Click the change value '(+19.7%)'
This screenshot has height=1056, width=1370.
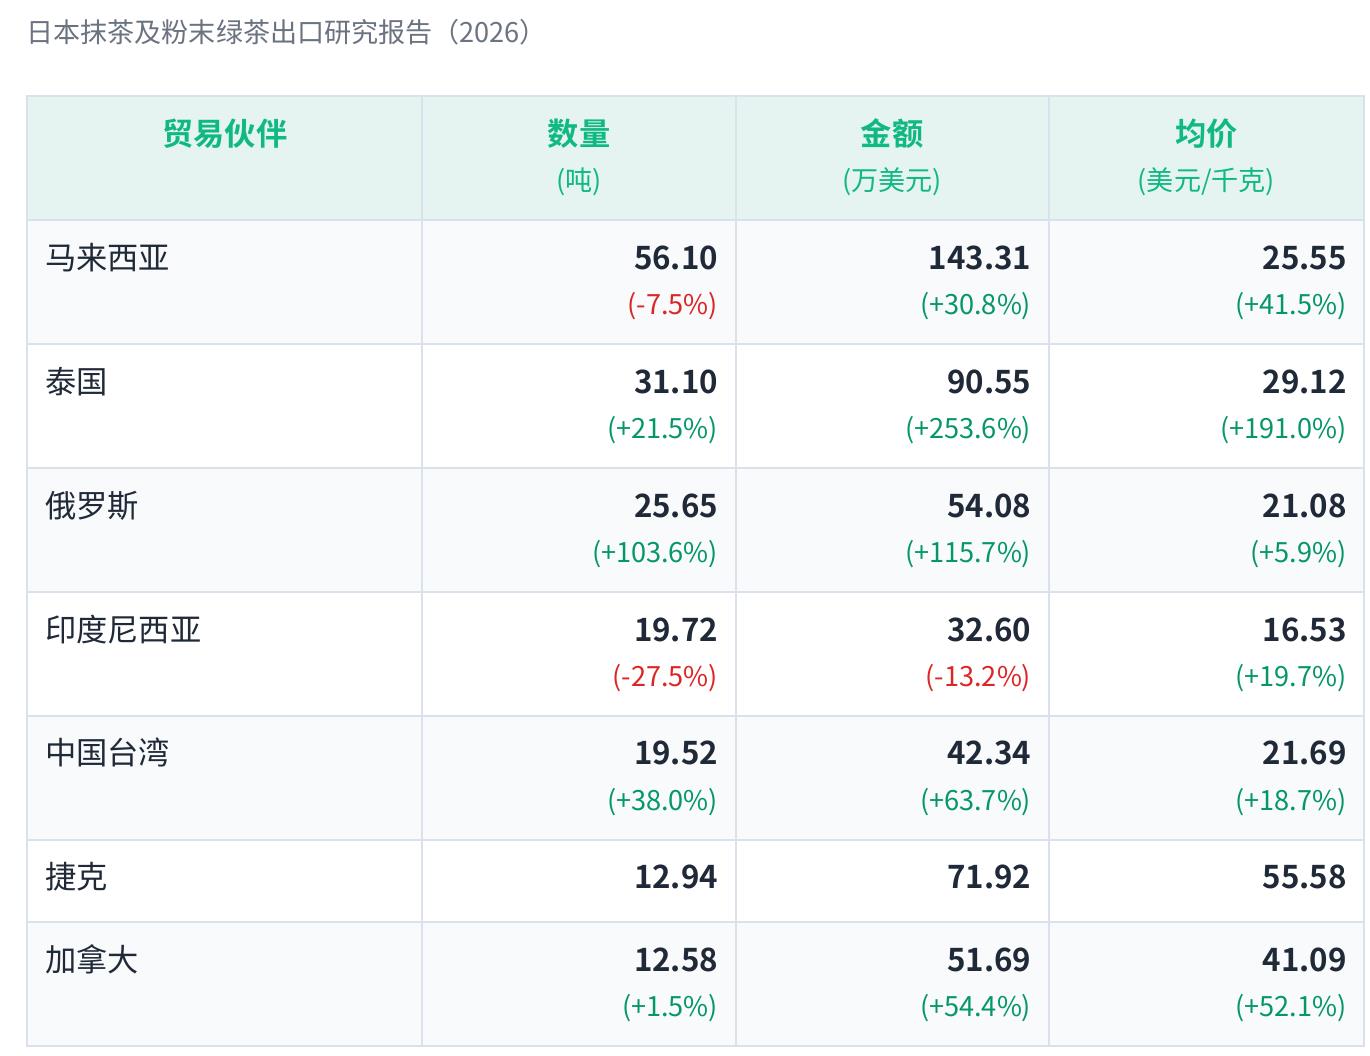[x=1291, y=676]
